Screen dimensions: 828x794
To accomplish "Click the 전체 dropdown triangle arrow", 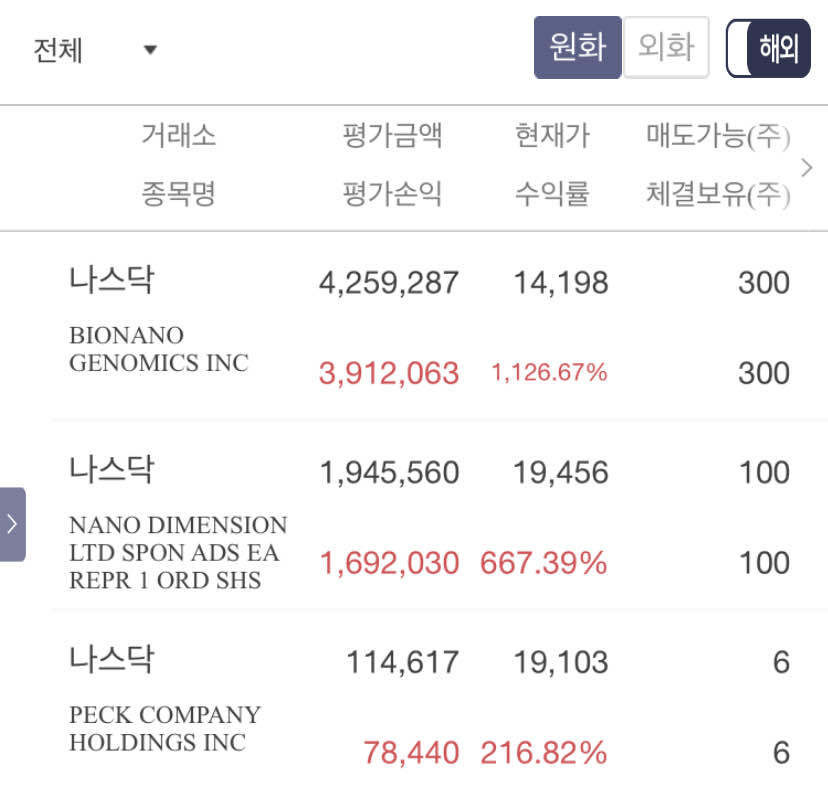I will click(x=150, y=49).
